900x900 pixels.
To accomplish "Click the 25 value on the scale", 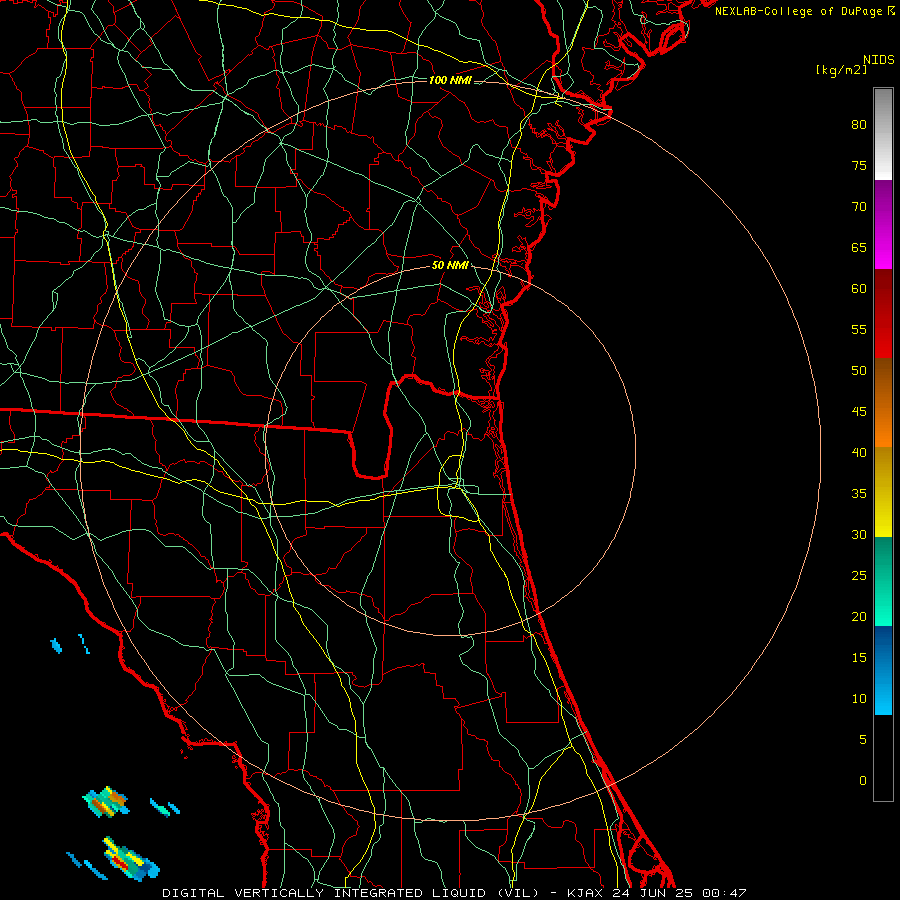I will coord(859,575).
